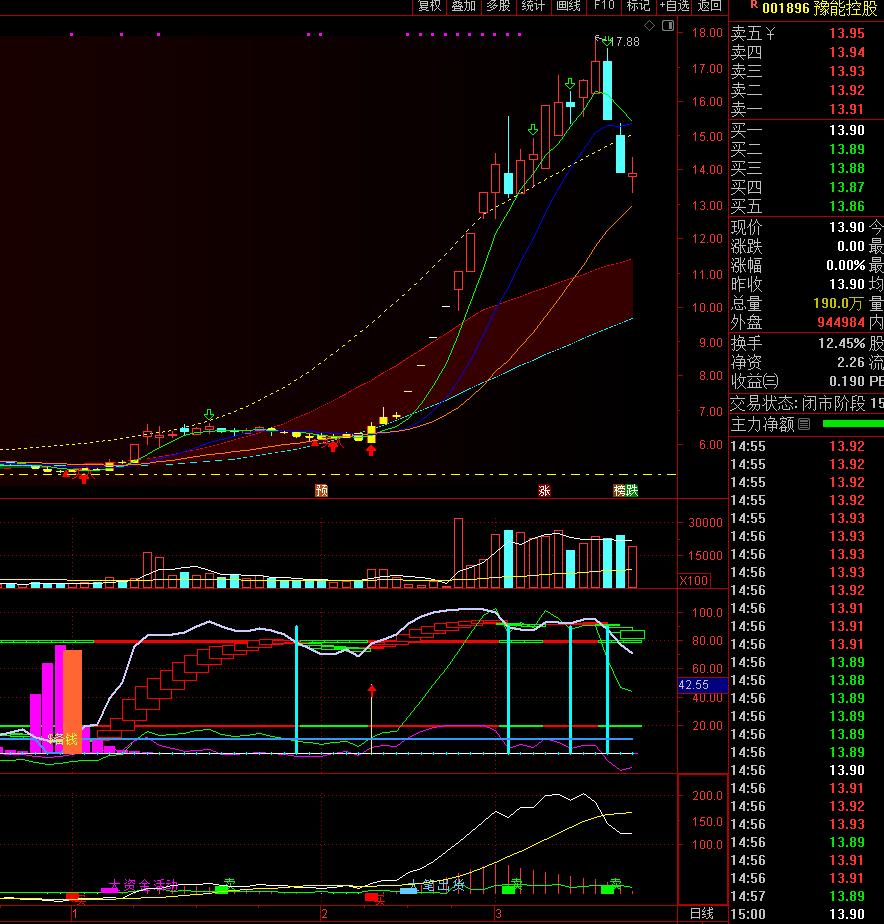Select the 15:00 13.90 tick row
This screenshot has height=924, width=884.
click(x=798, y=914)
